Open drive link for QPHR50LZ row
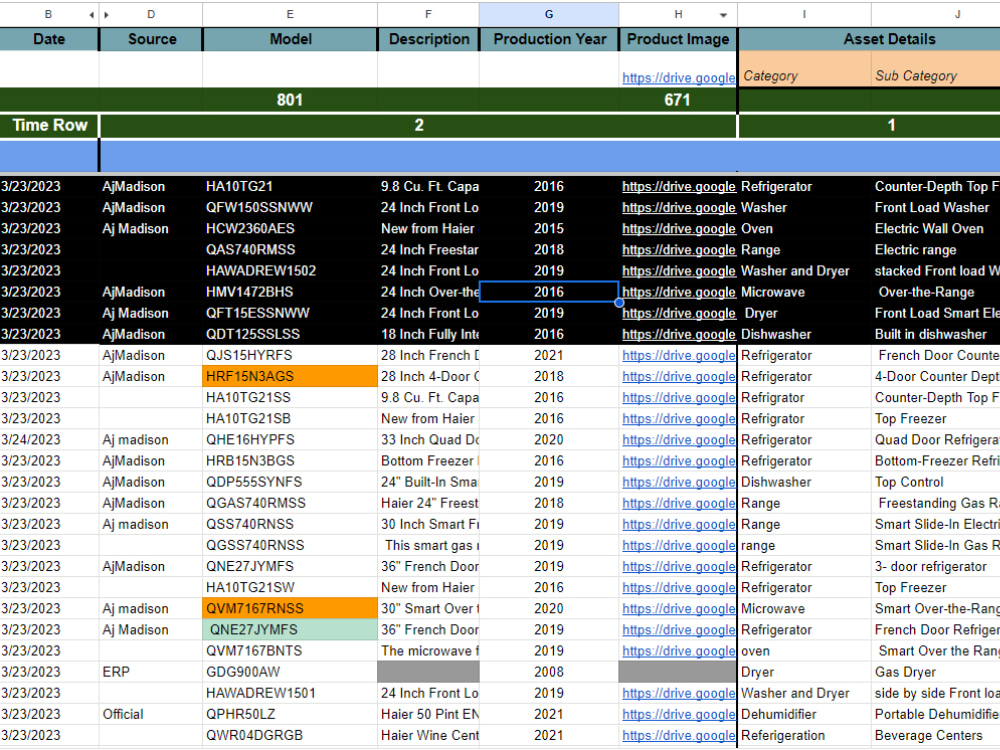The height and width of the screenshot is (750, 1000). click(679, 714)
